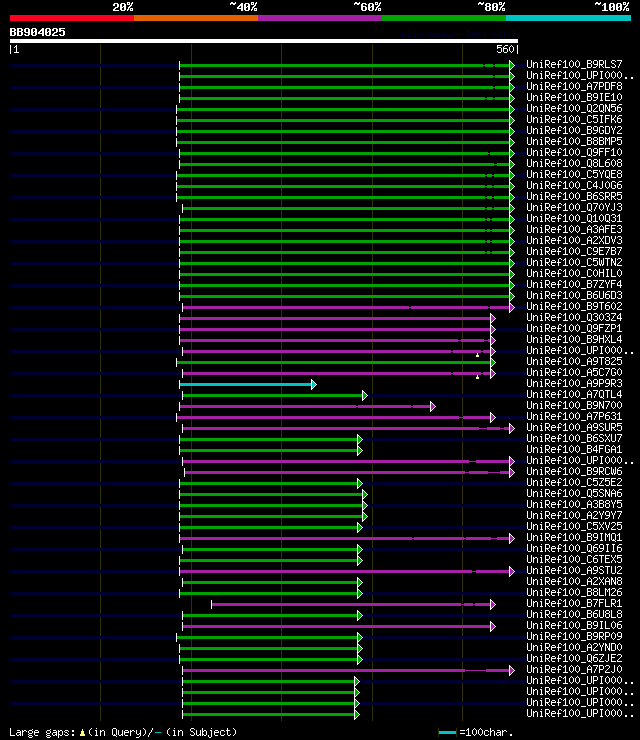Choose the UniRef100_B6U6D3 hit label
Image resolution: width=640 pixels, height=740 pixels.
574,295
